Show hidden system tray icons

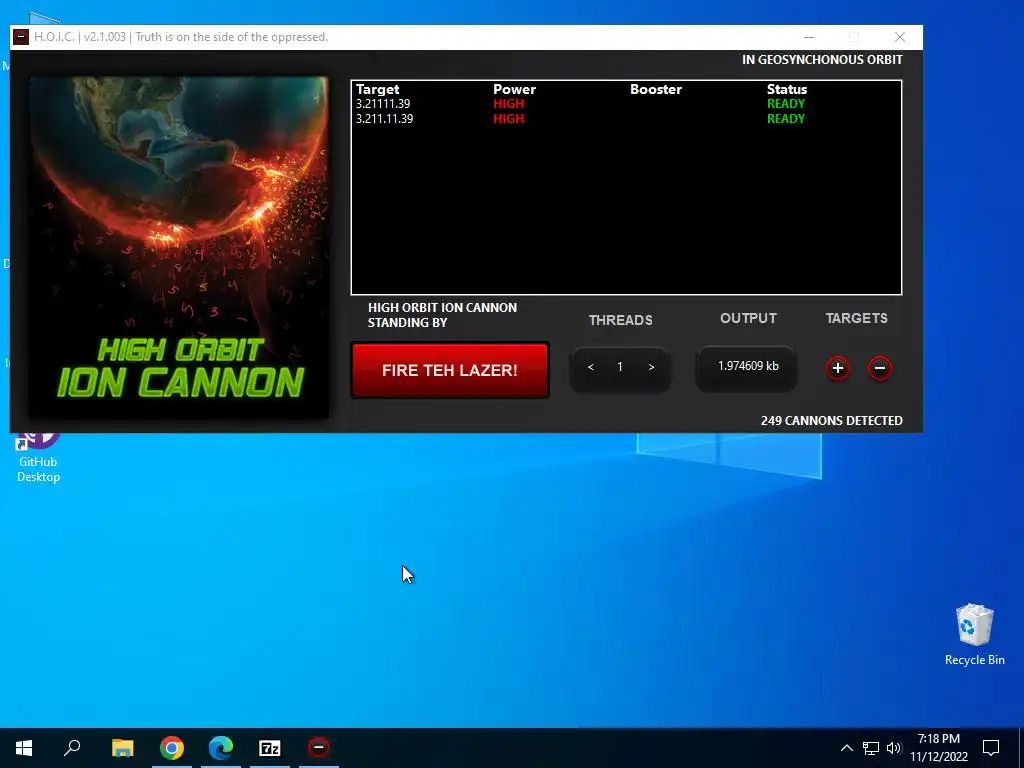(x=846, y=748)
